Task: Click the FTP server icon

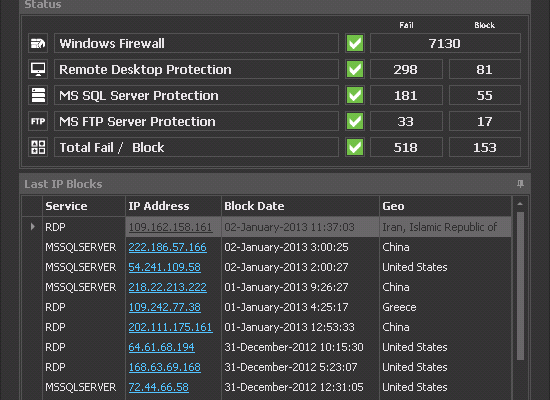Action: pos(38,121)
